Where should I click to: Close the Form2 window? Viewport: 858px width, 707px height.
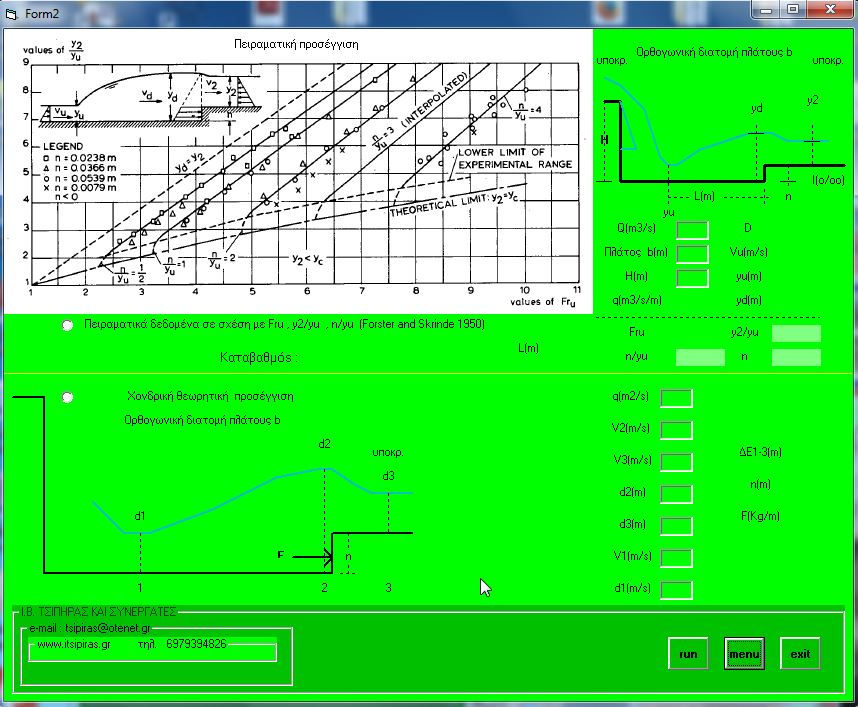[831, 10]
